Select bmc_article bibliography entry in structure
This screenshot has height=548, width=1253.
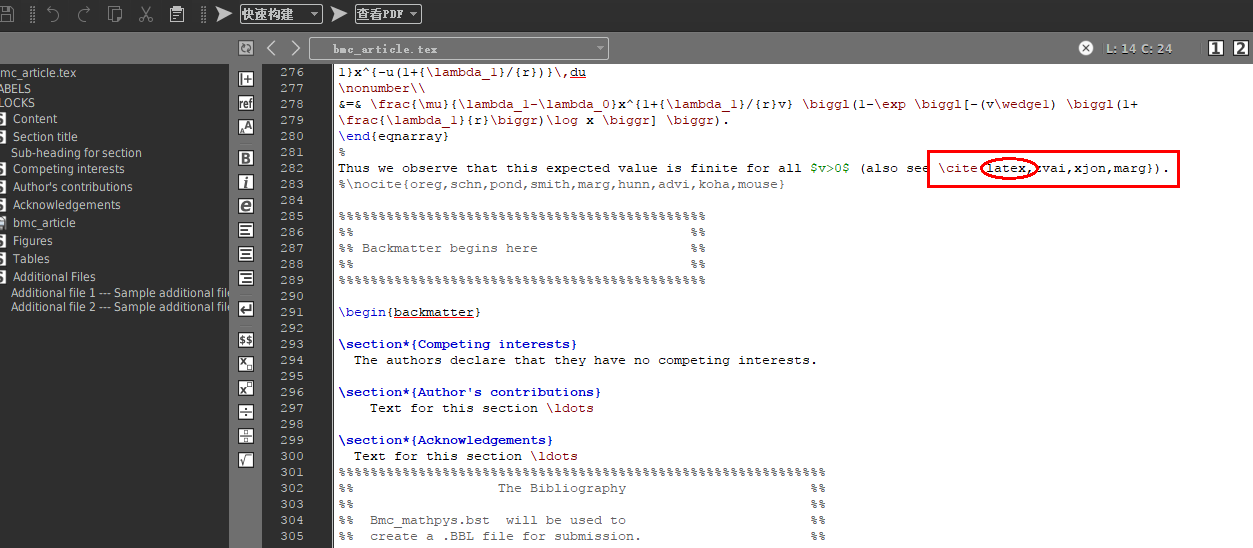tap(44, 223)
